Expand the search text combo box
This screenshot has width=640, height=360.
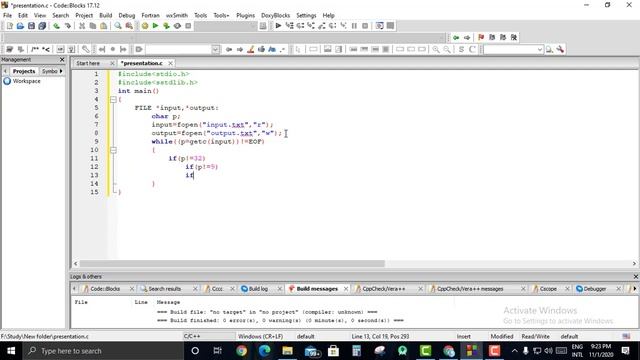[x=540, y=49]
